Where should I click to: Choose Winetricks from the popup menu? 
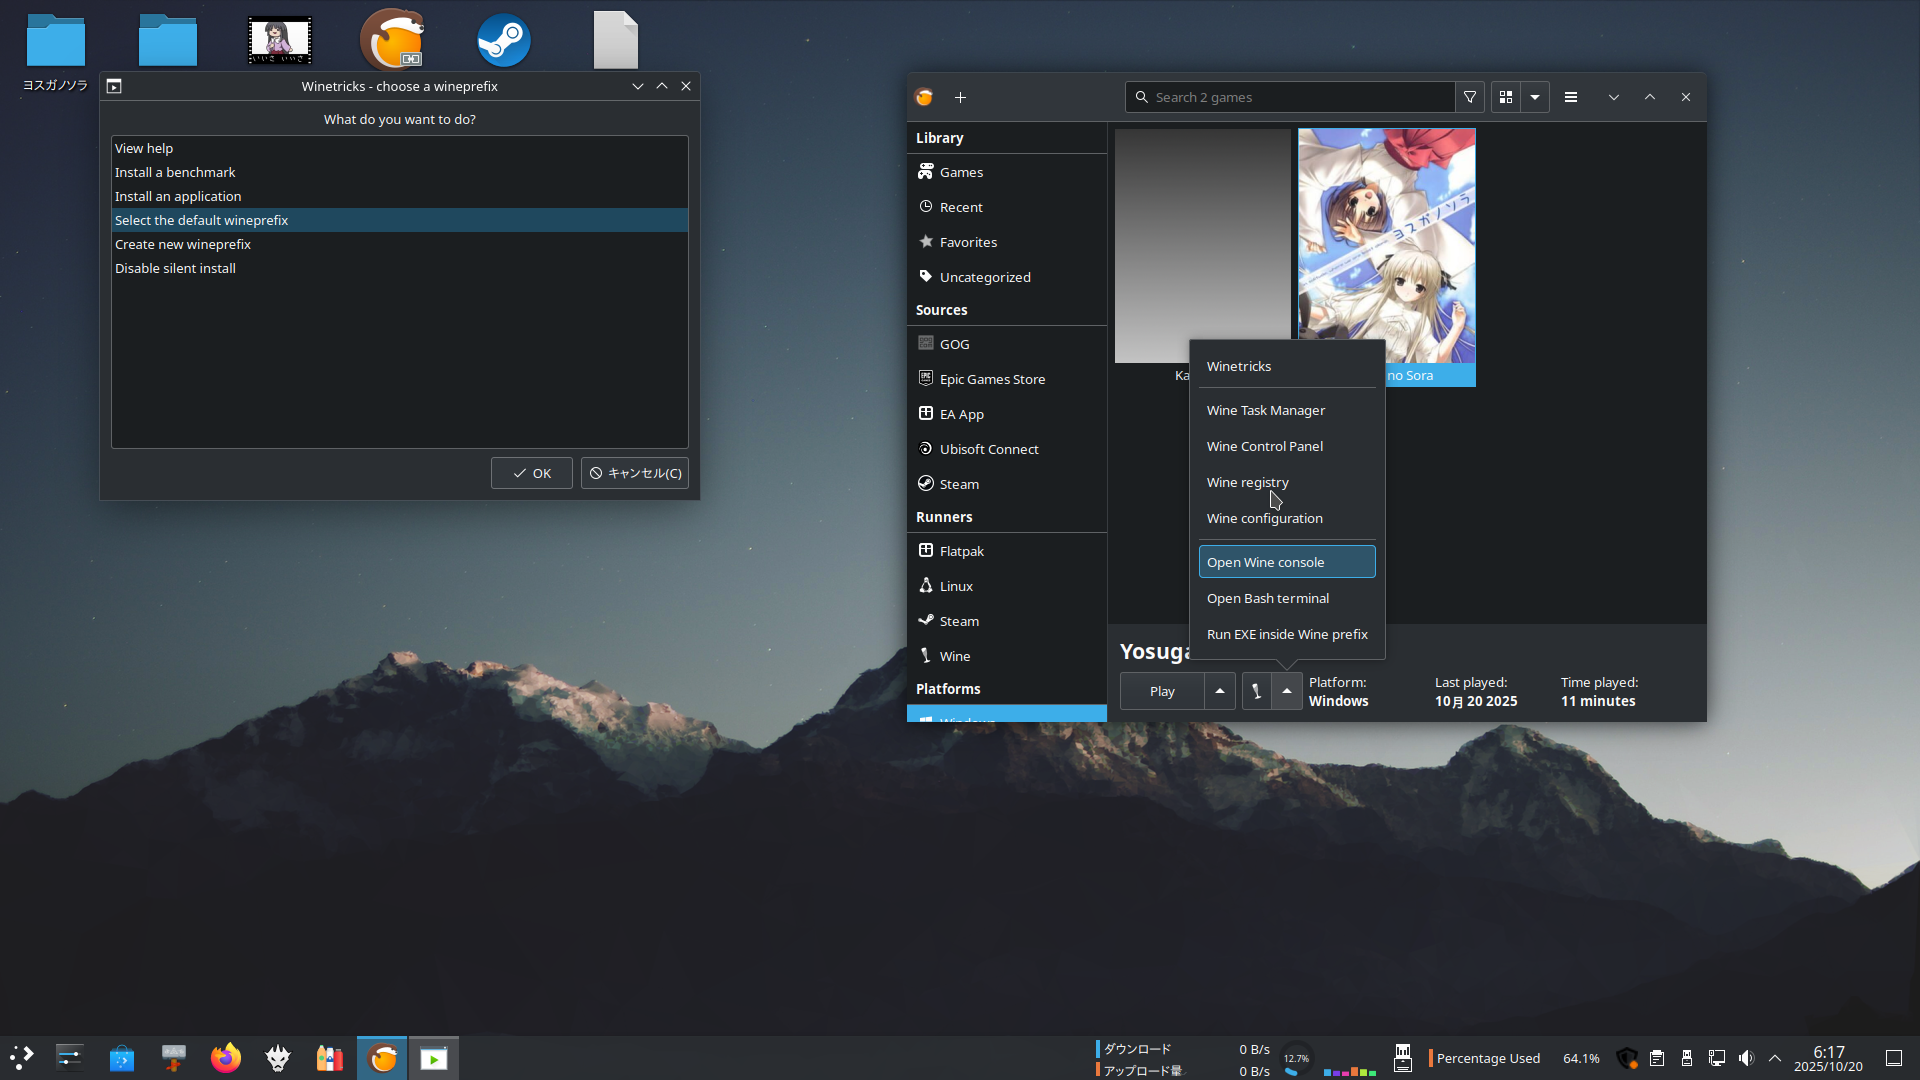(1239, 366)
